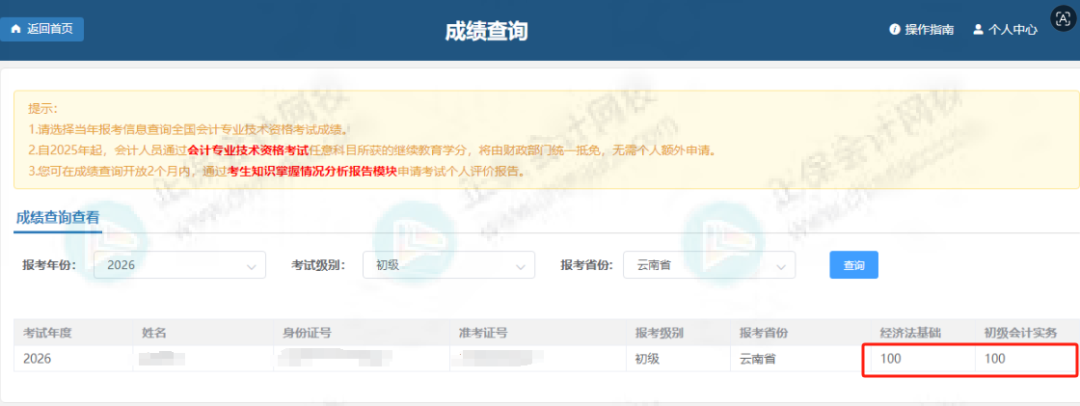Click the 会计专业技术资格考试 red link

248,150
